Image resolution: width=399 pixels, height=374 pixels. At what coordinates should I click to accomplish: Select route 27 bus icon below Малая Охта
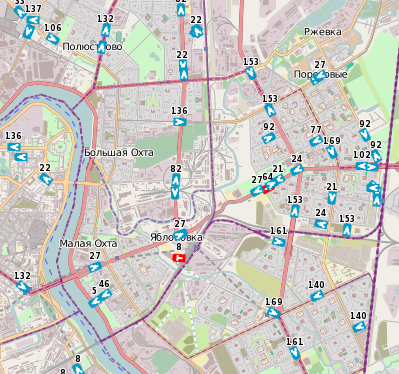(x=95, y=267)
